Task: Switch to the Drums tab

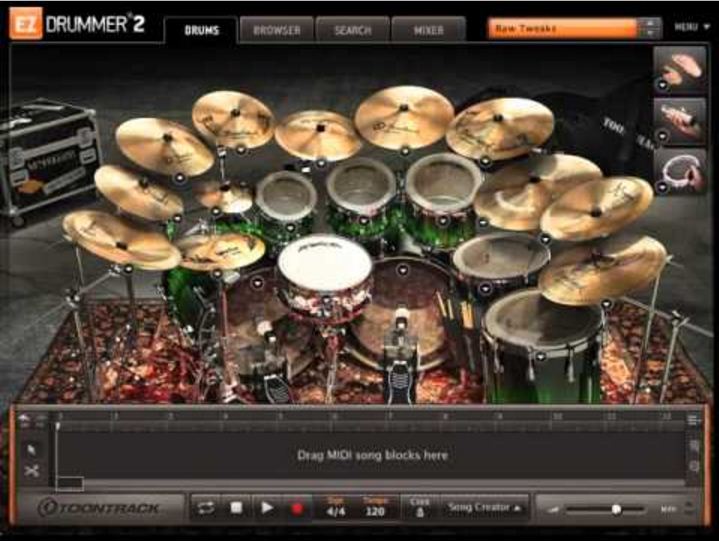Action: coord(201,30)
